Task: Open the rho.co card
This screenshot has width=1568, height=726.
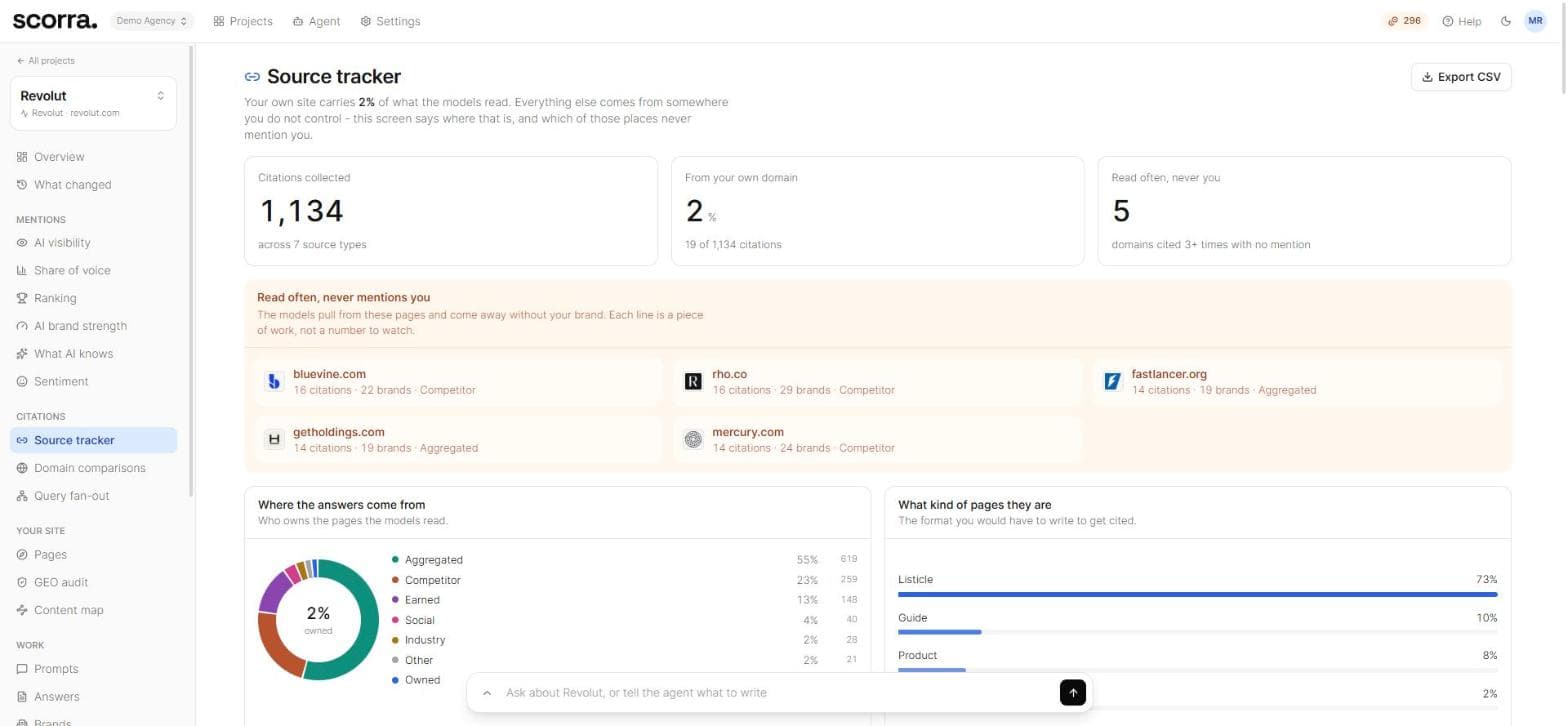Action: [x=878, y=381]
